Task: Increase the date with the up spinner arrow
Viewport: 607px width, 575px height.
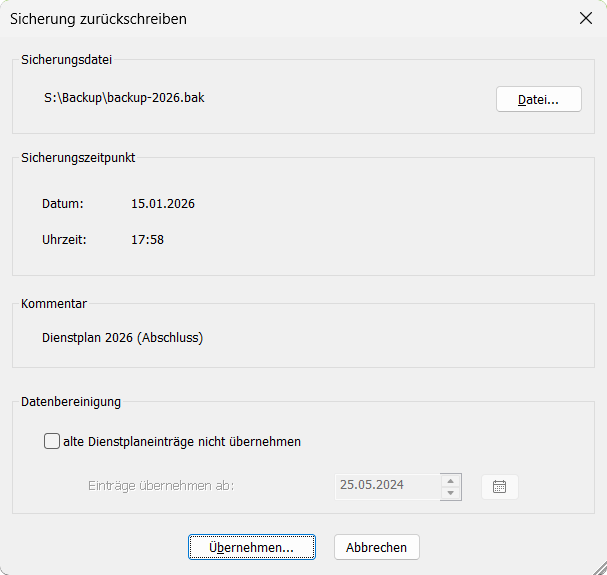Action: [x=450, y=481]
